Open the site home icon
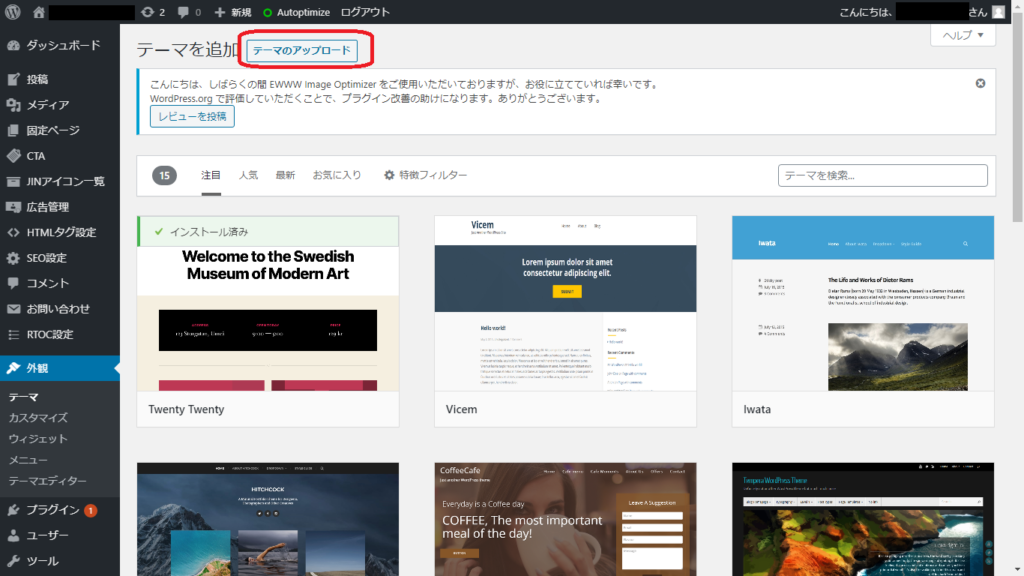Screen dimensions: 1024x576 click(39, 12)
